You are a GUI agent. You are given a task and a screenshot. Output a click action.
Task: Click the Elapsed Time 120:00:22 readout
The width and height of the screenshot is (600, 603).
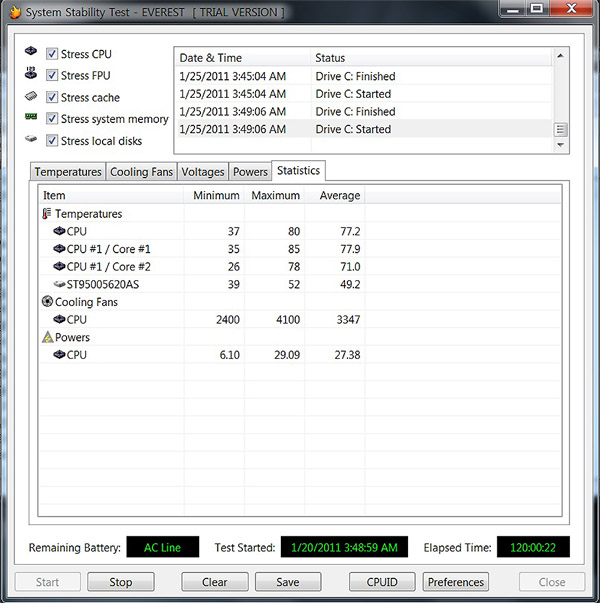point(533,547)
